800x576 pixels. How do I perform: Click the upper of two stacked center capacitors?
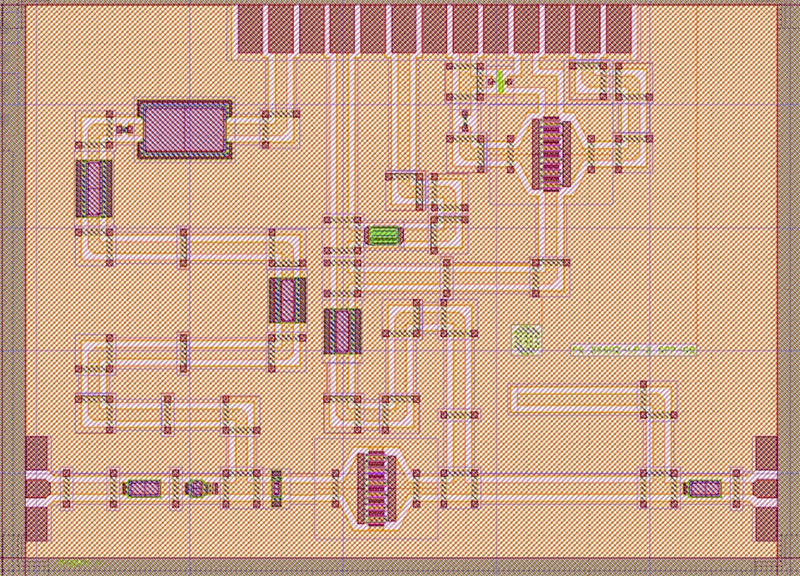(287, 299)
